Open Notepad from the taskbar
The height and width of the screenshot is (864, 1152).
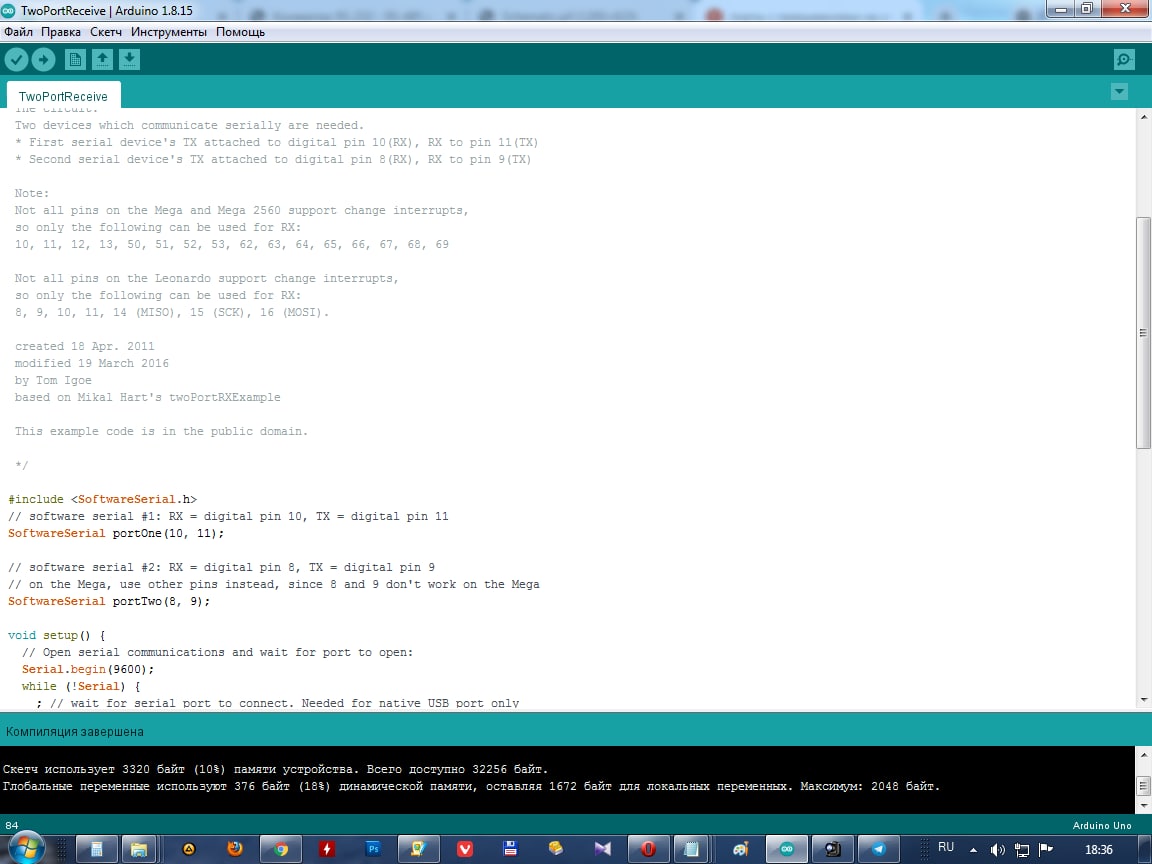point(691,849)
